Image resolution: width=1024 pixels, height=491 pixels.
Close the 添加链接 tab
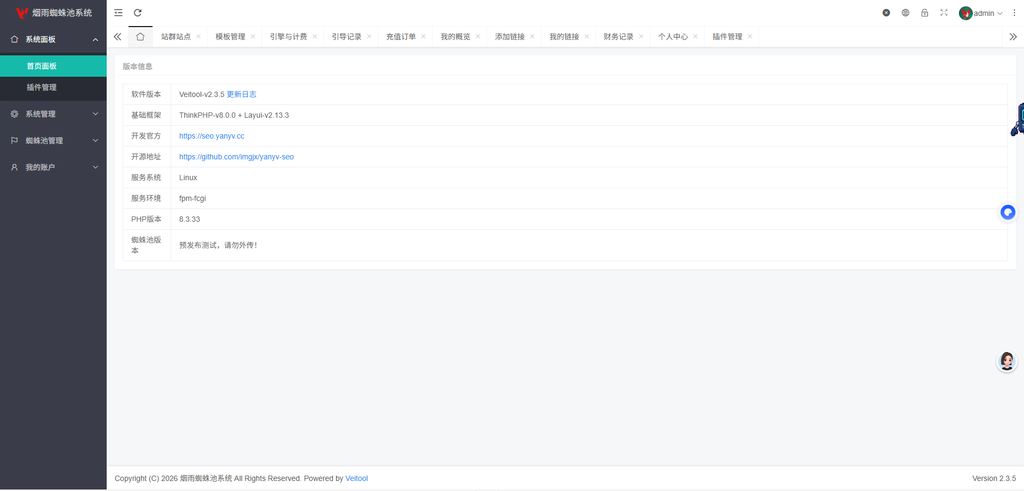532,37
